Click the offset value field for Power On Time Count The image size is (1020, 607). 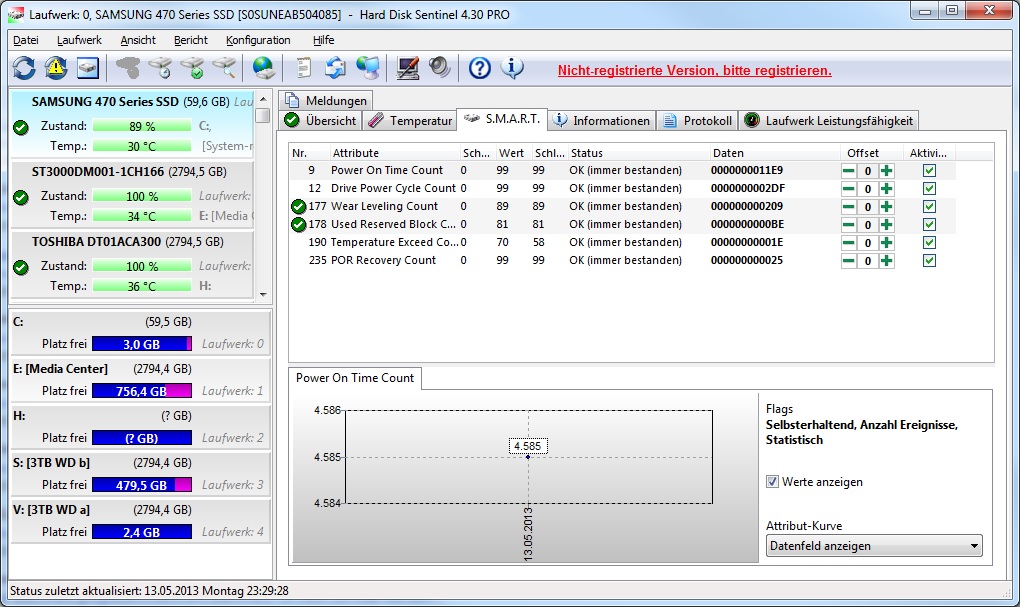pos(868,171)
